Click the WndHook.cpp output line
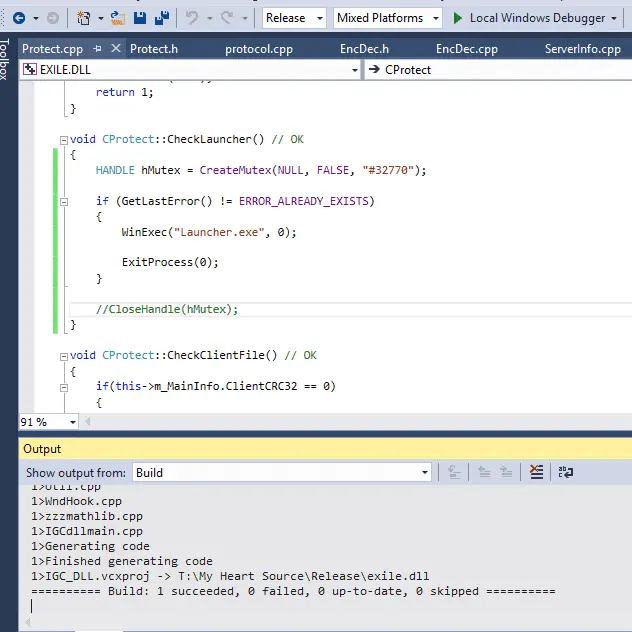The image size is (632, 632). click(x=77, y=501)
